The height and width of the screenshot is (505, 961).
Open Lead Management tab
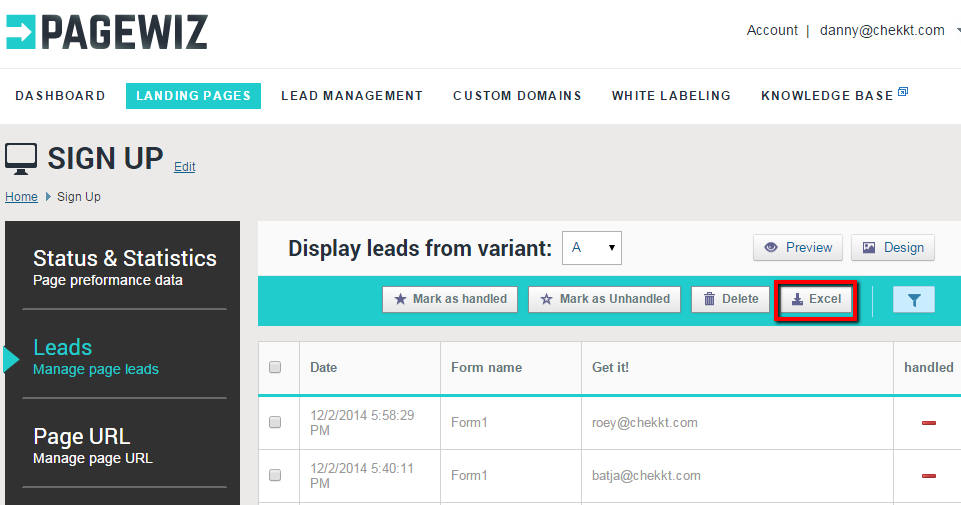click(x=352, y=96)
